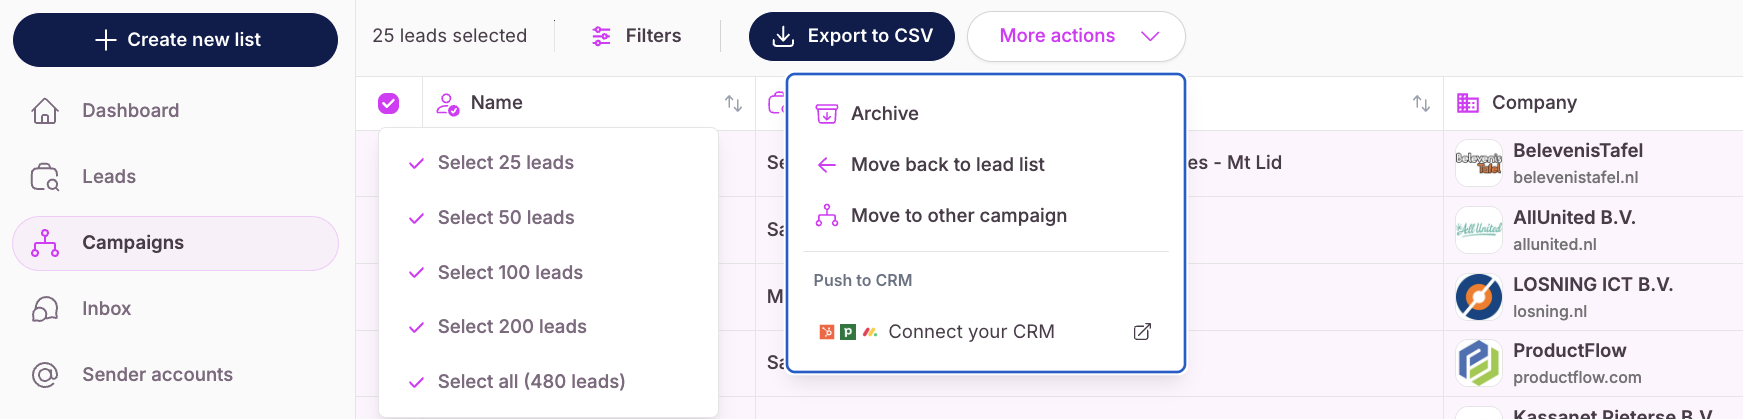
Task: Go to Leads in the sidebar
Action: click(175, 177)
